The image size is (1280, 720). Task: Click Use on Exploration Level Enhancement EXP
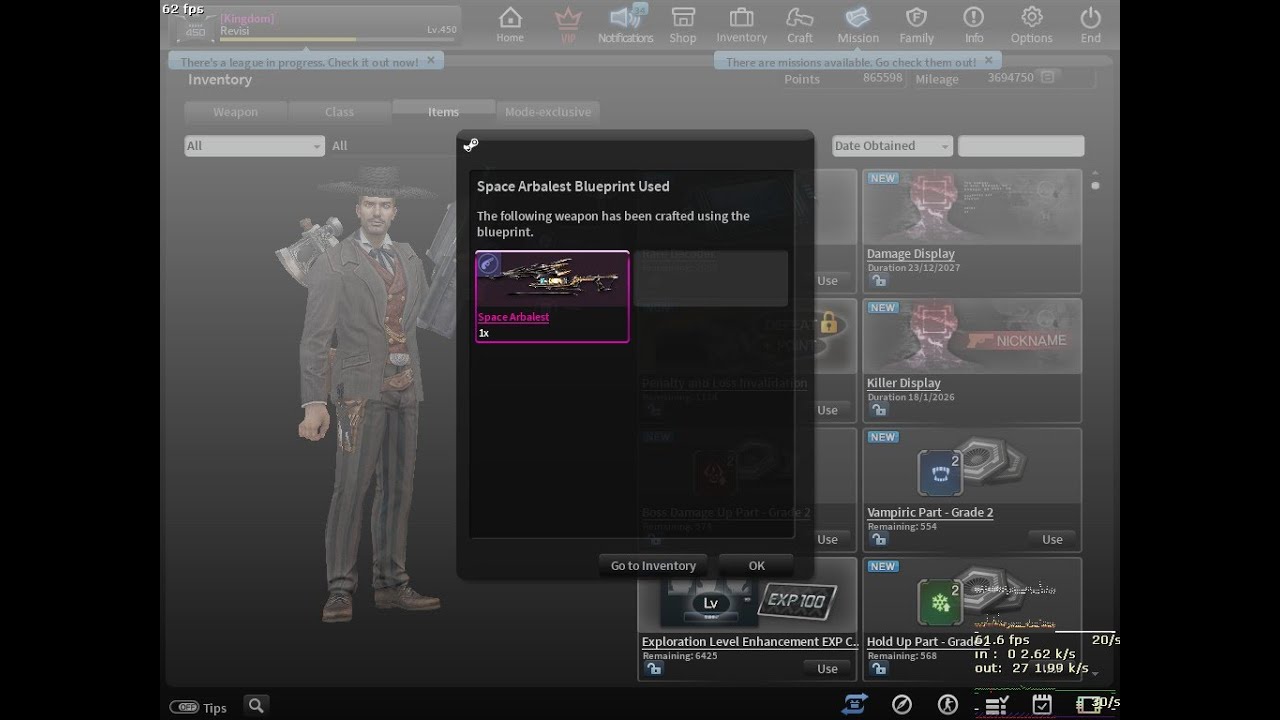tap(827, 669)
